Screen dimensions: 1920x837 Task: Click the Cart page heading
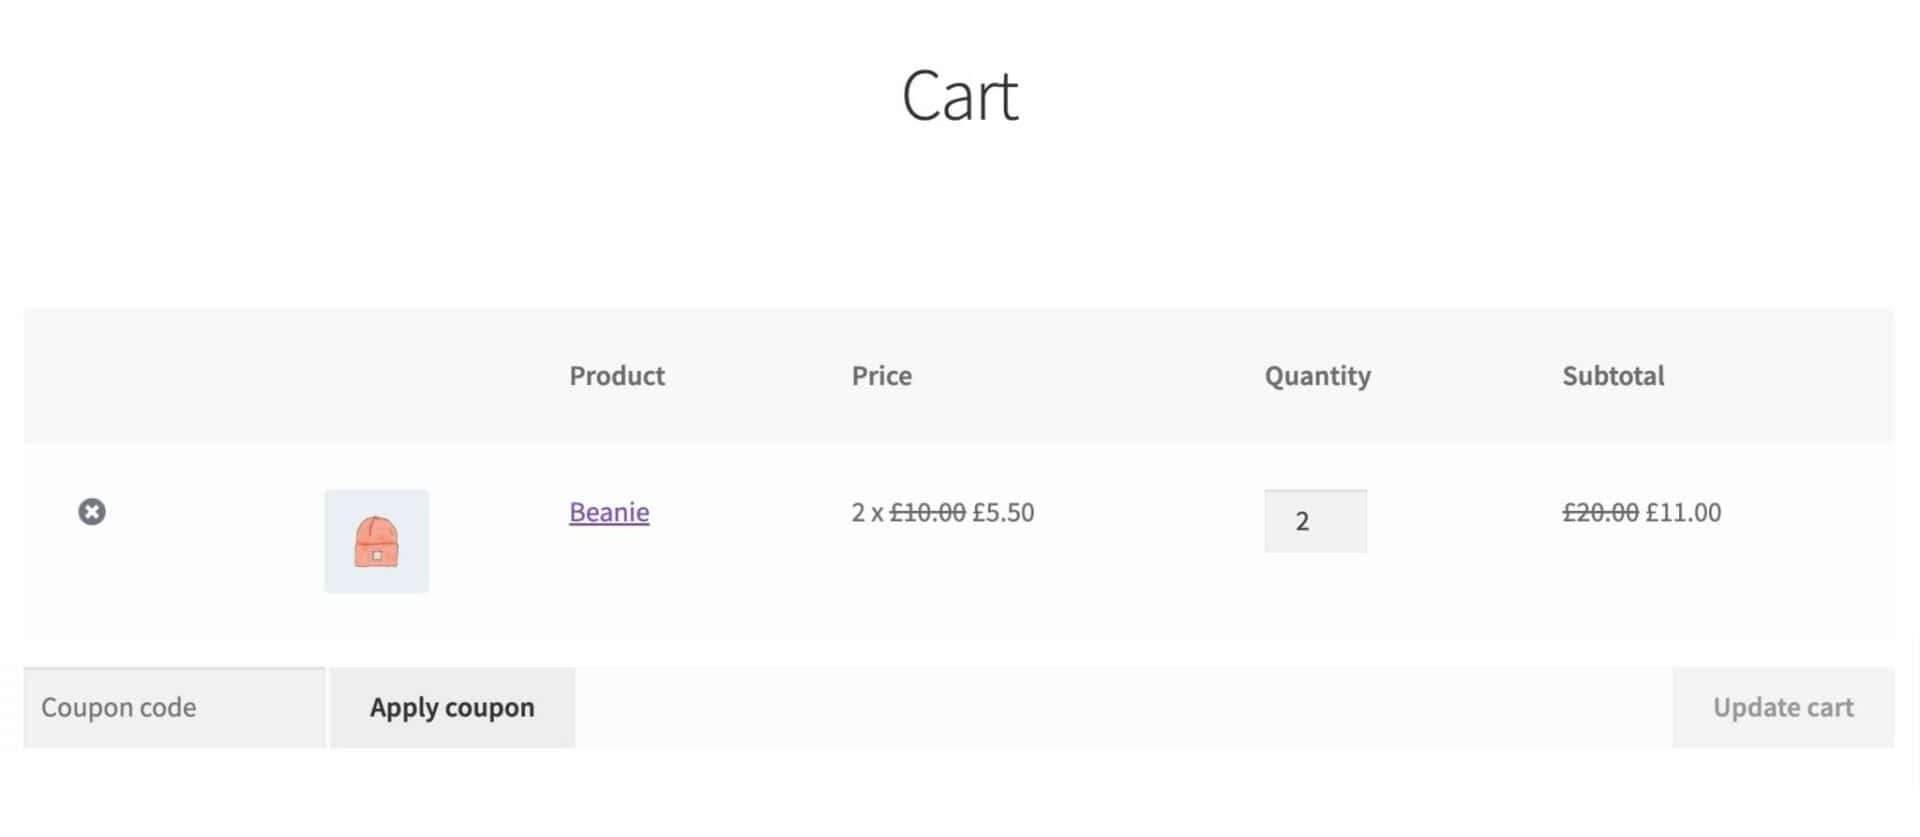click(960, 97)
